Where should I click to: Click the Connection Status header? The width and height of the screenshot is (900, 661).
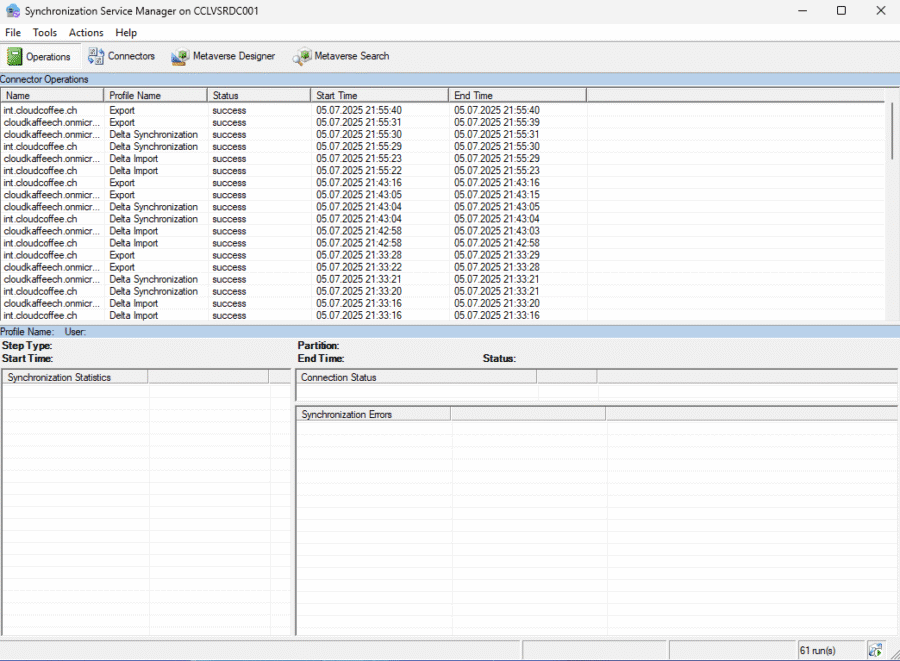[x=416, y=377]
